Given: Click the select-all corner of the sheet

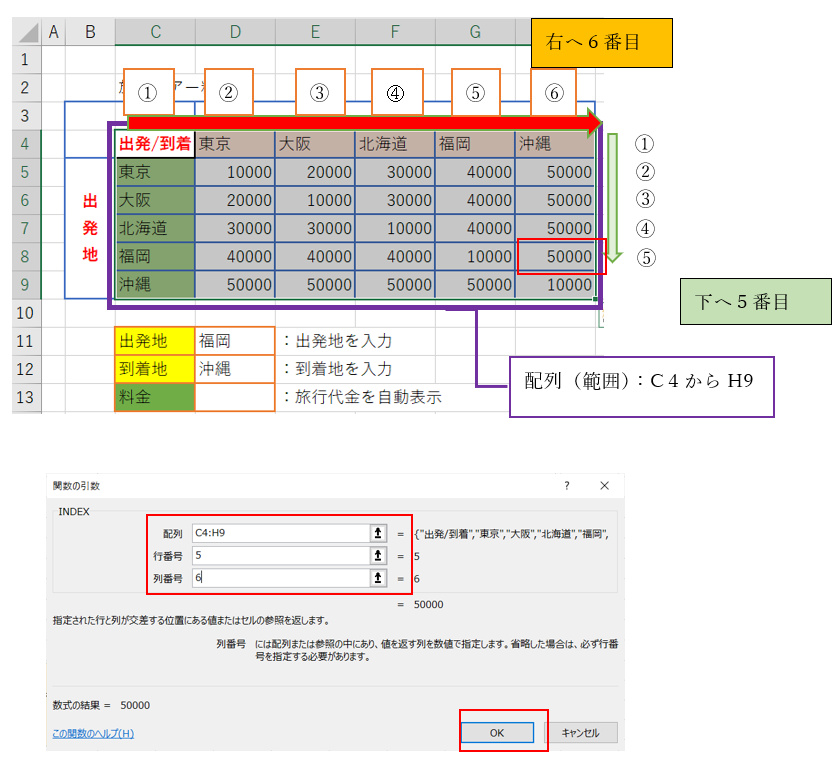Looking at the screenshot, I should tap(24, 32).
